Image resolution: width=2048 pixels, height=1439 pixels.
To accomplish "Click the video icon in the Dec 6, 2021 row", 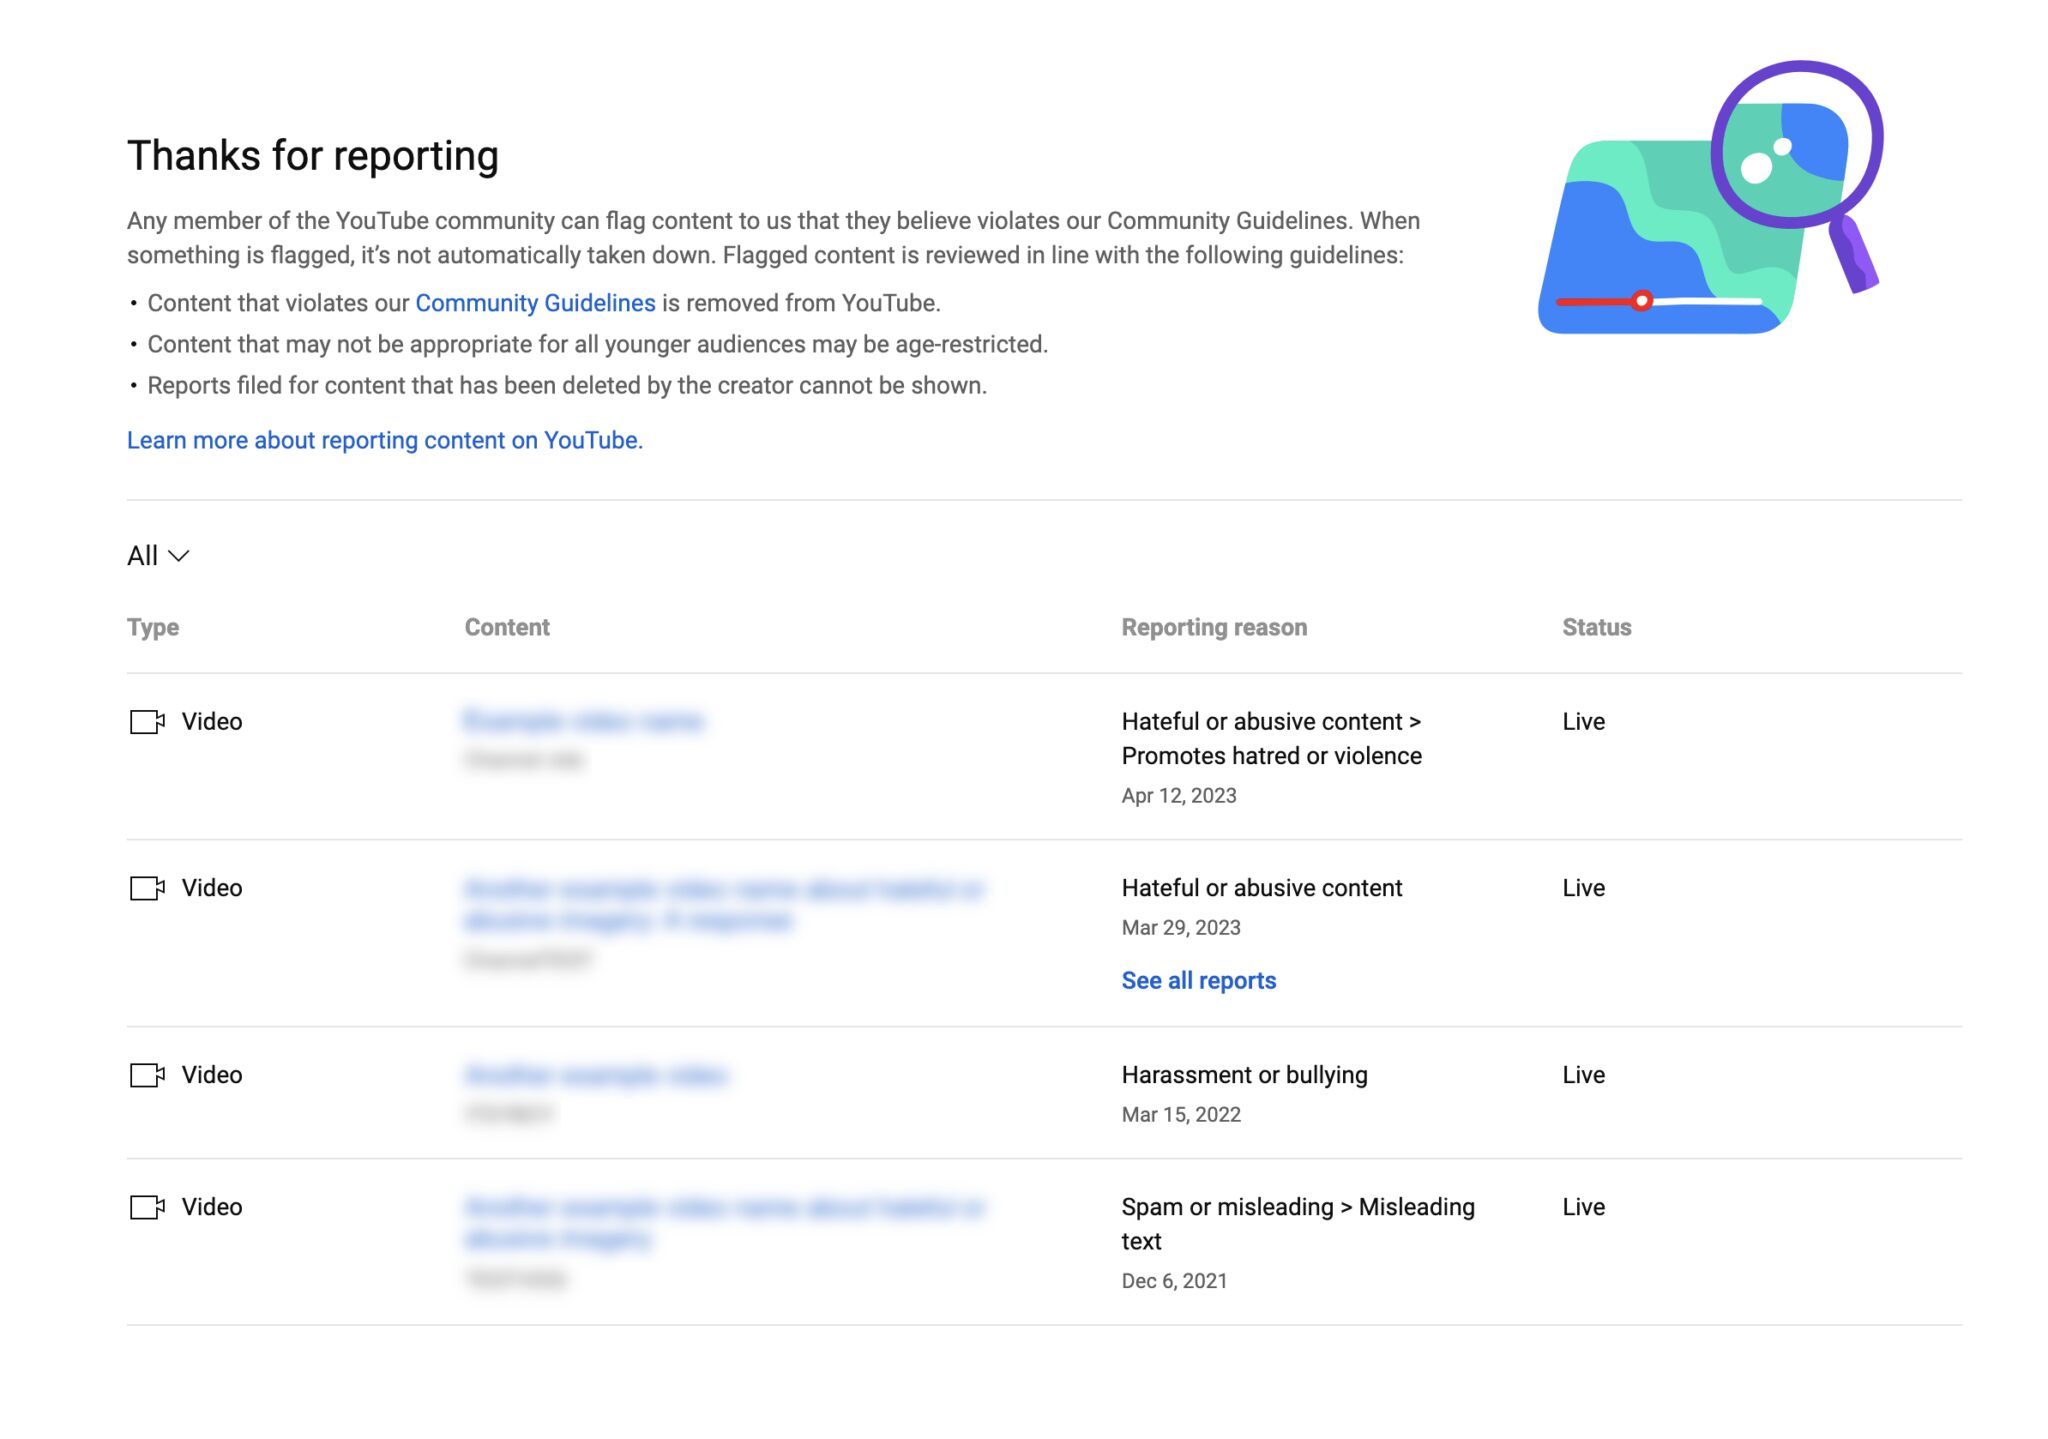I will [147, 1207].
